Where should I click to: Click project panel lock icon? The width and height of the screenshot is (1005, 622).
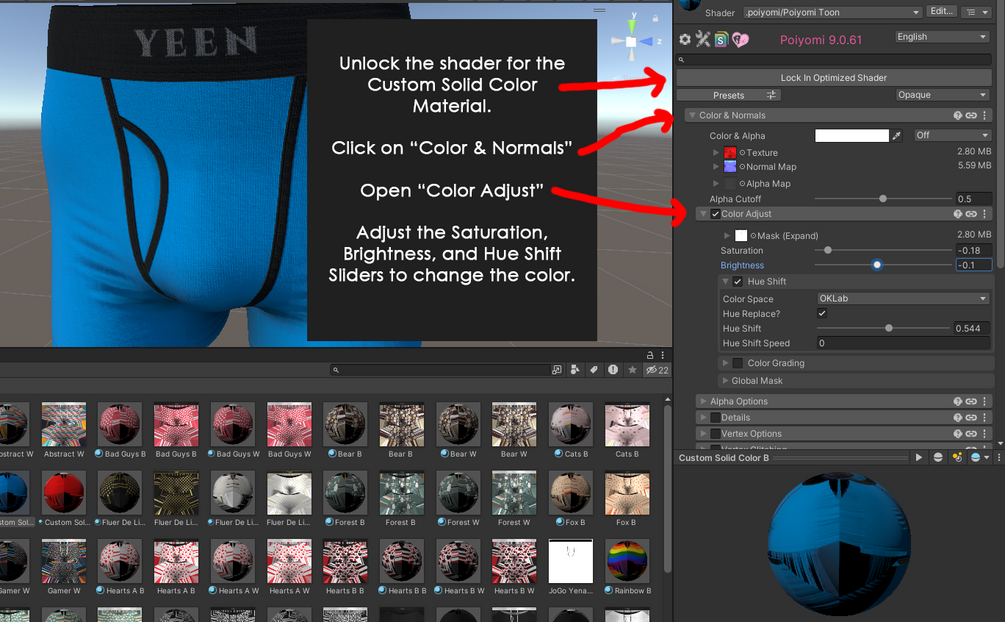tap(650, 355)
